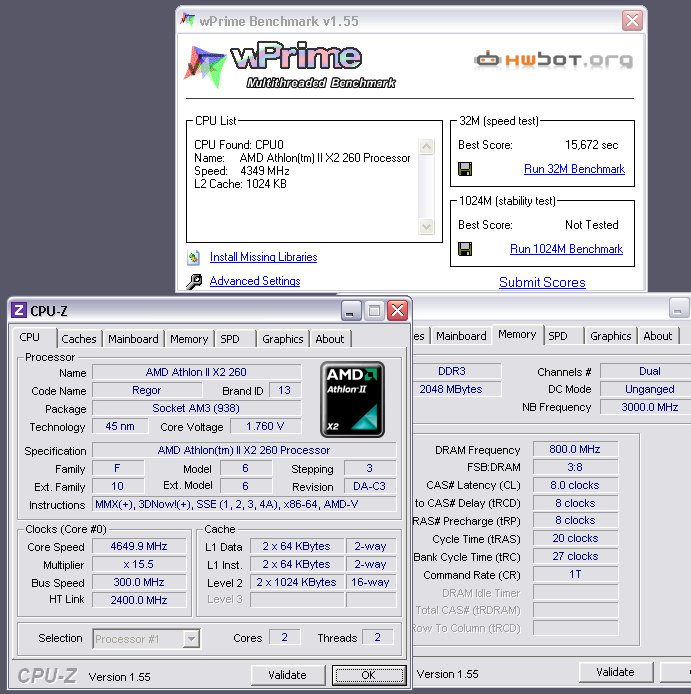The image size is (691, 694).
Task: Switch to Mainboard tab in front CPU-Z
Action: pyautogui.click(x=133, y=339)
